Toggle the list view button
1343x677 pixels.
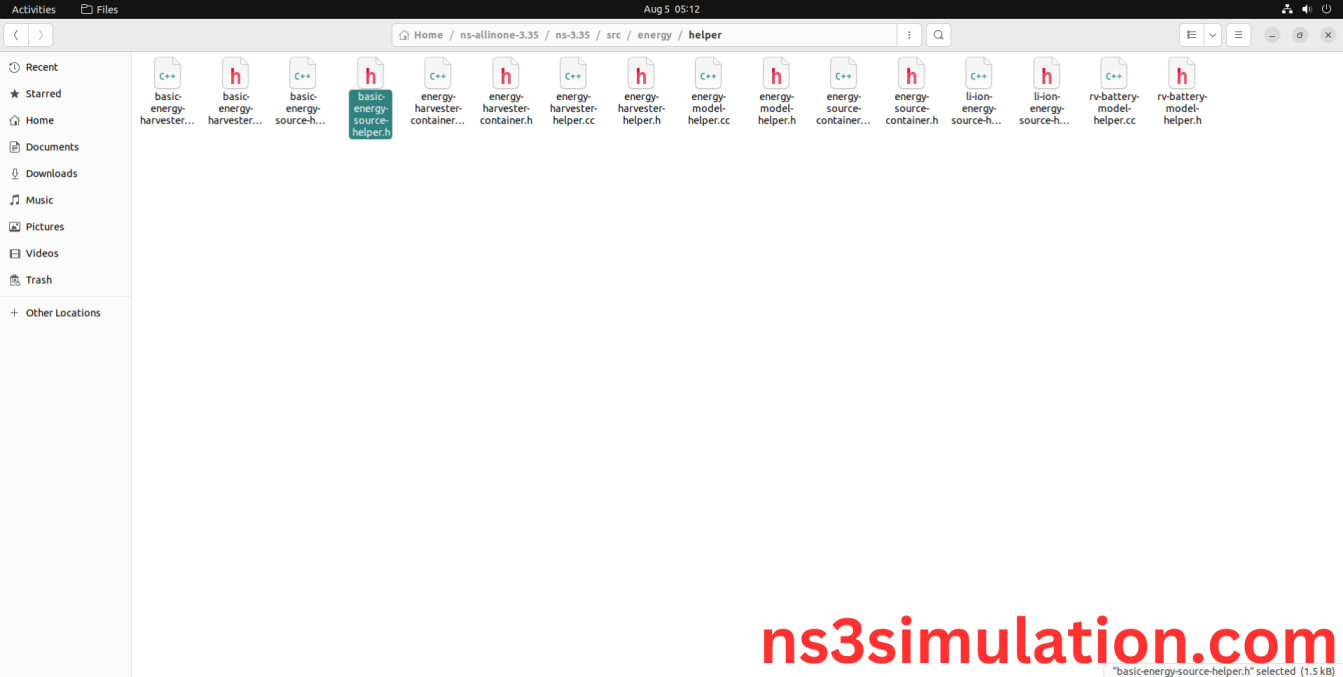[x=1191, y=35]
